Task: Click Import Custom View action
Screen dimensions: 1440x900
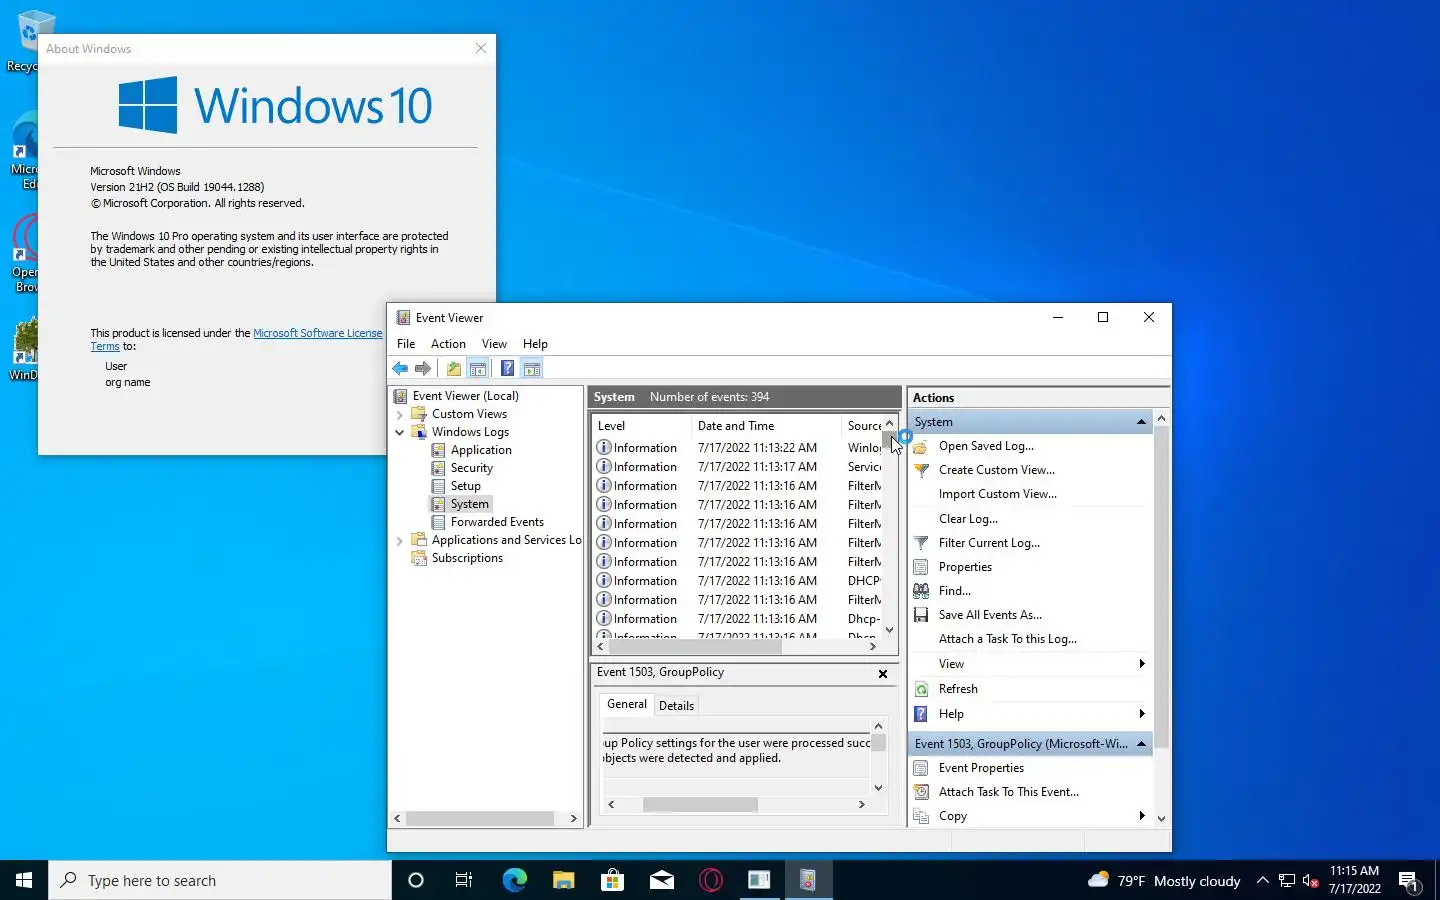Action: tap(998, 494)
